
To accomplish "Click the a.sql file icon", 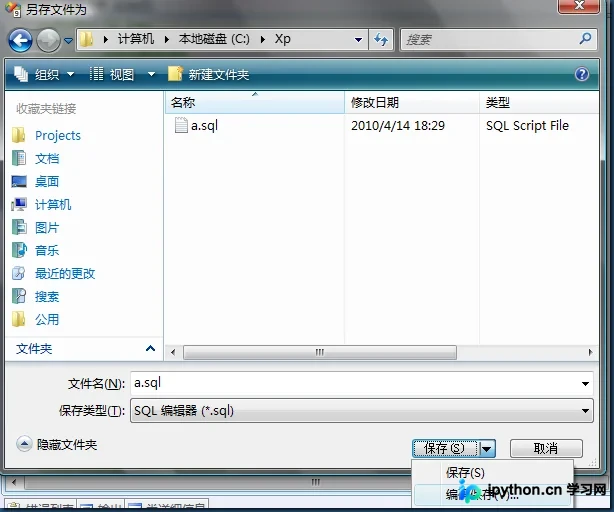I will point(181,125).
